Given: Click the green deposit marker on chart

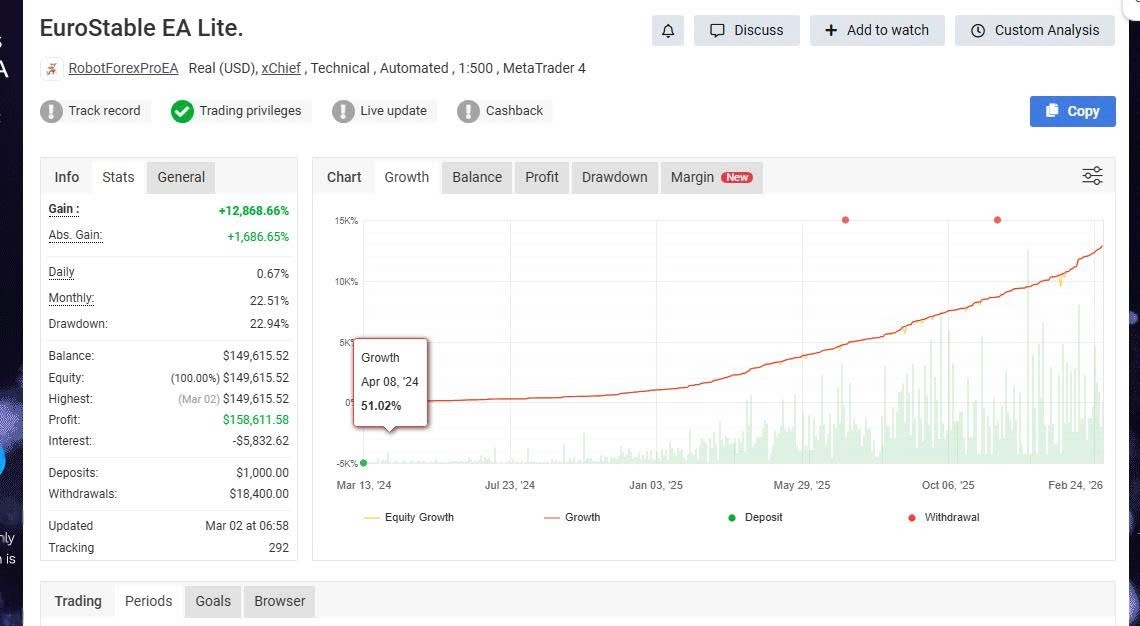Looking at the screenshot, I should (x=363, y=463).
